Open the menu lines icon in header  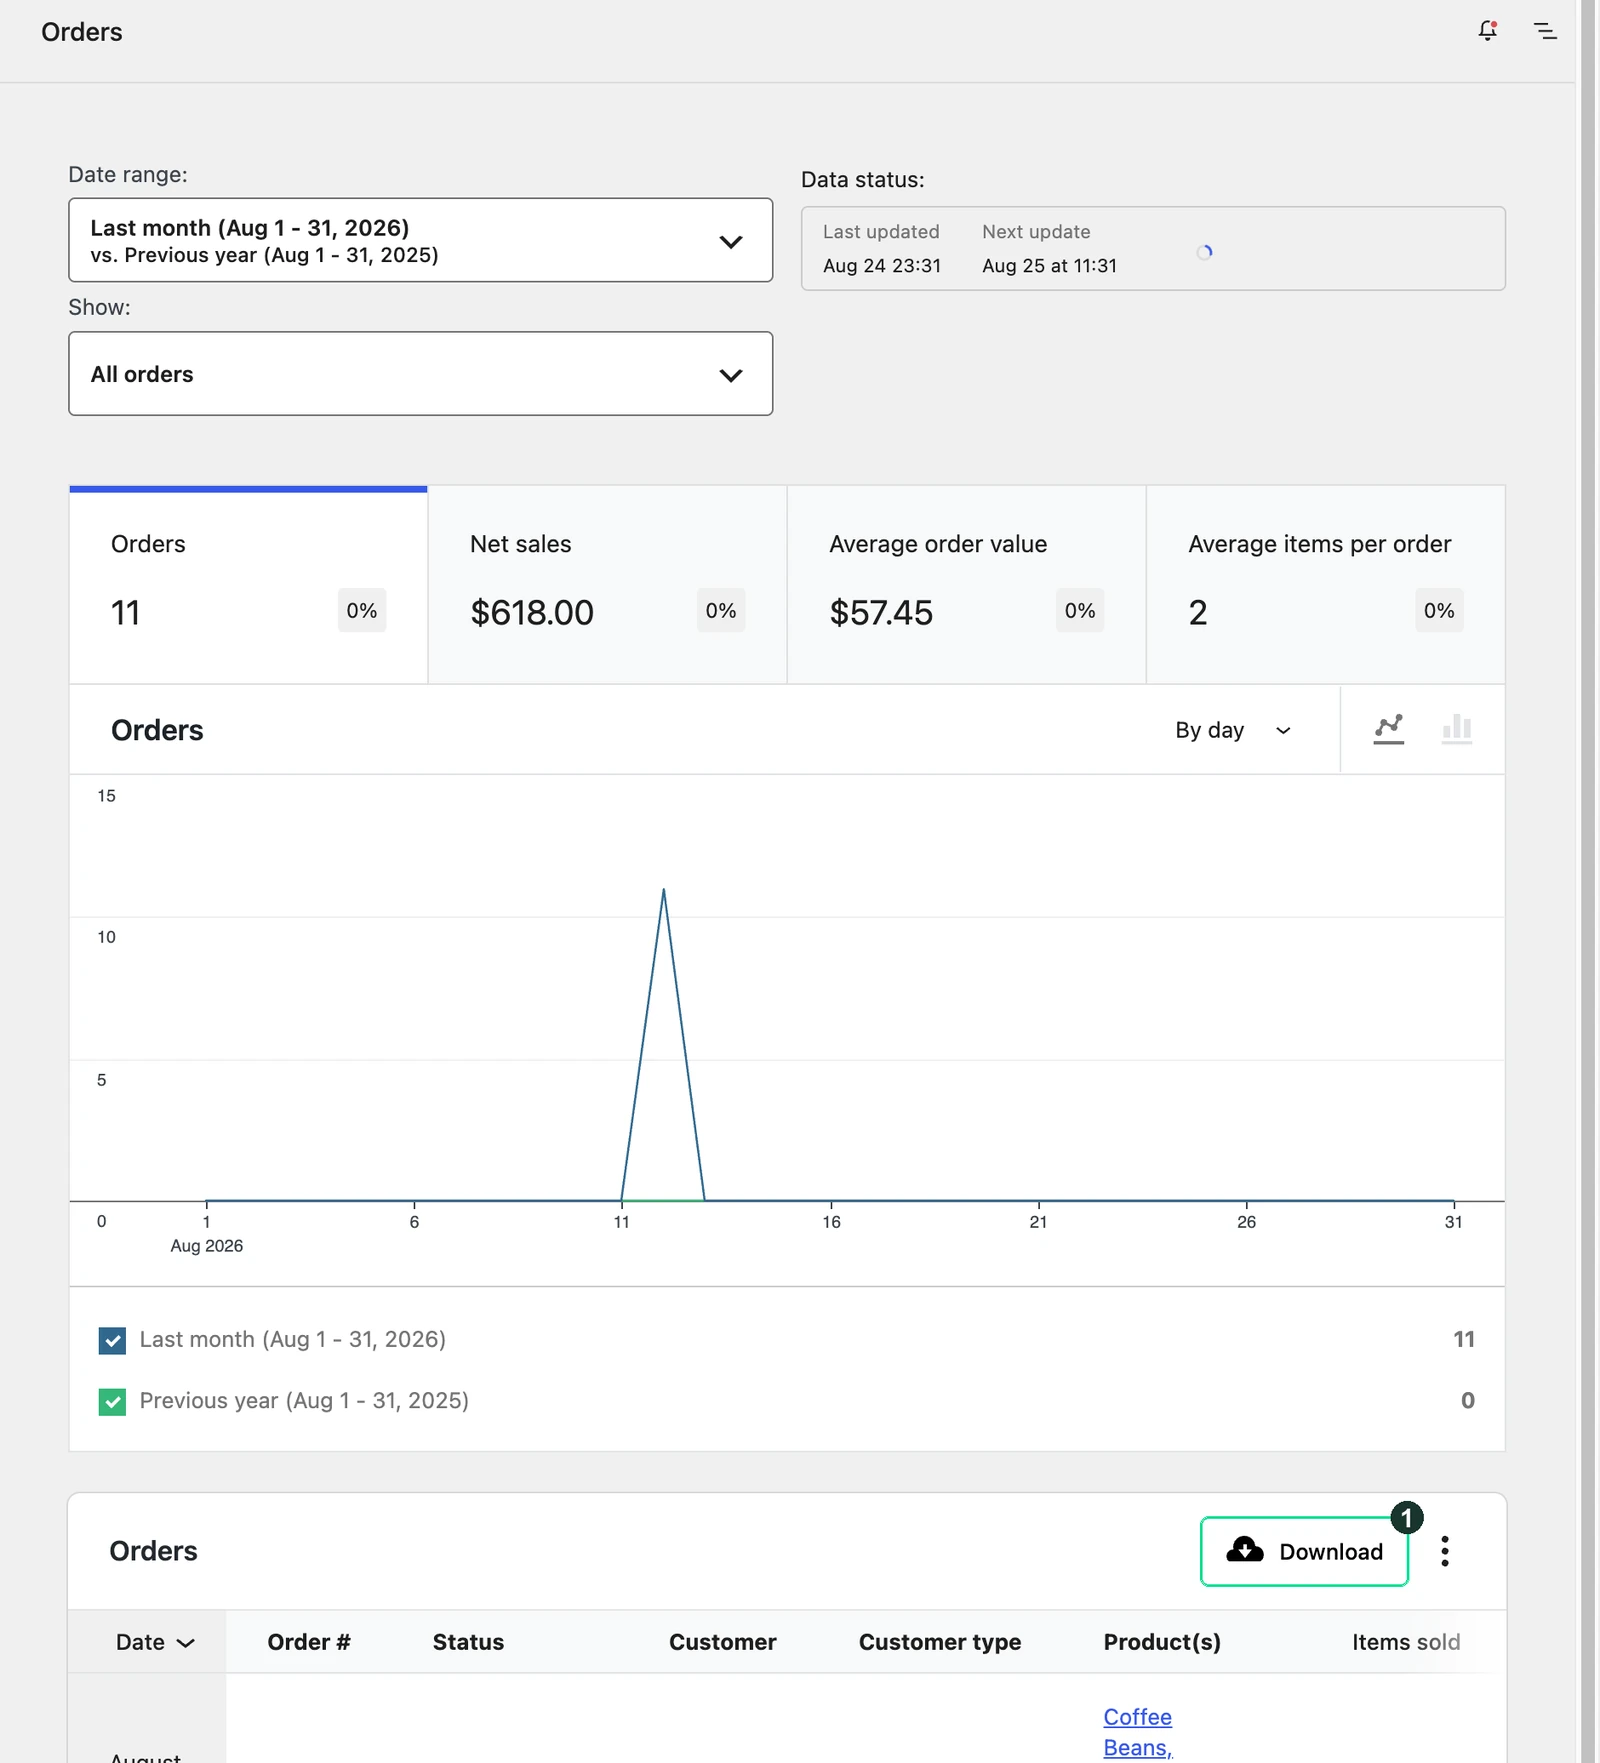(1545, 31)
